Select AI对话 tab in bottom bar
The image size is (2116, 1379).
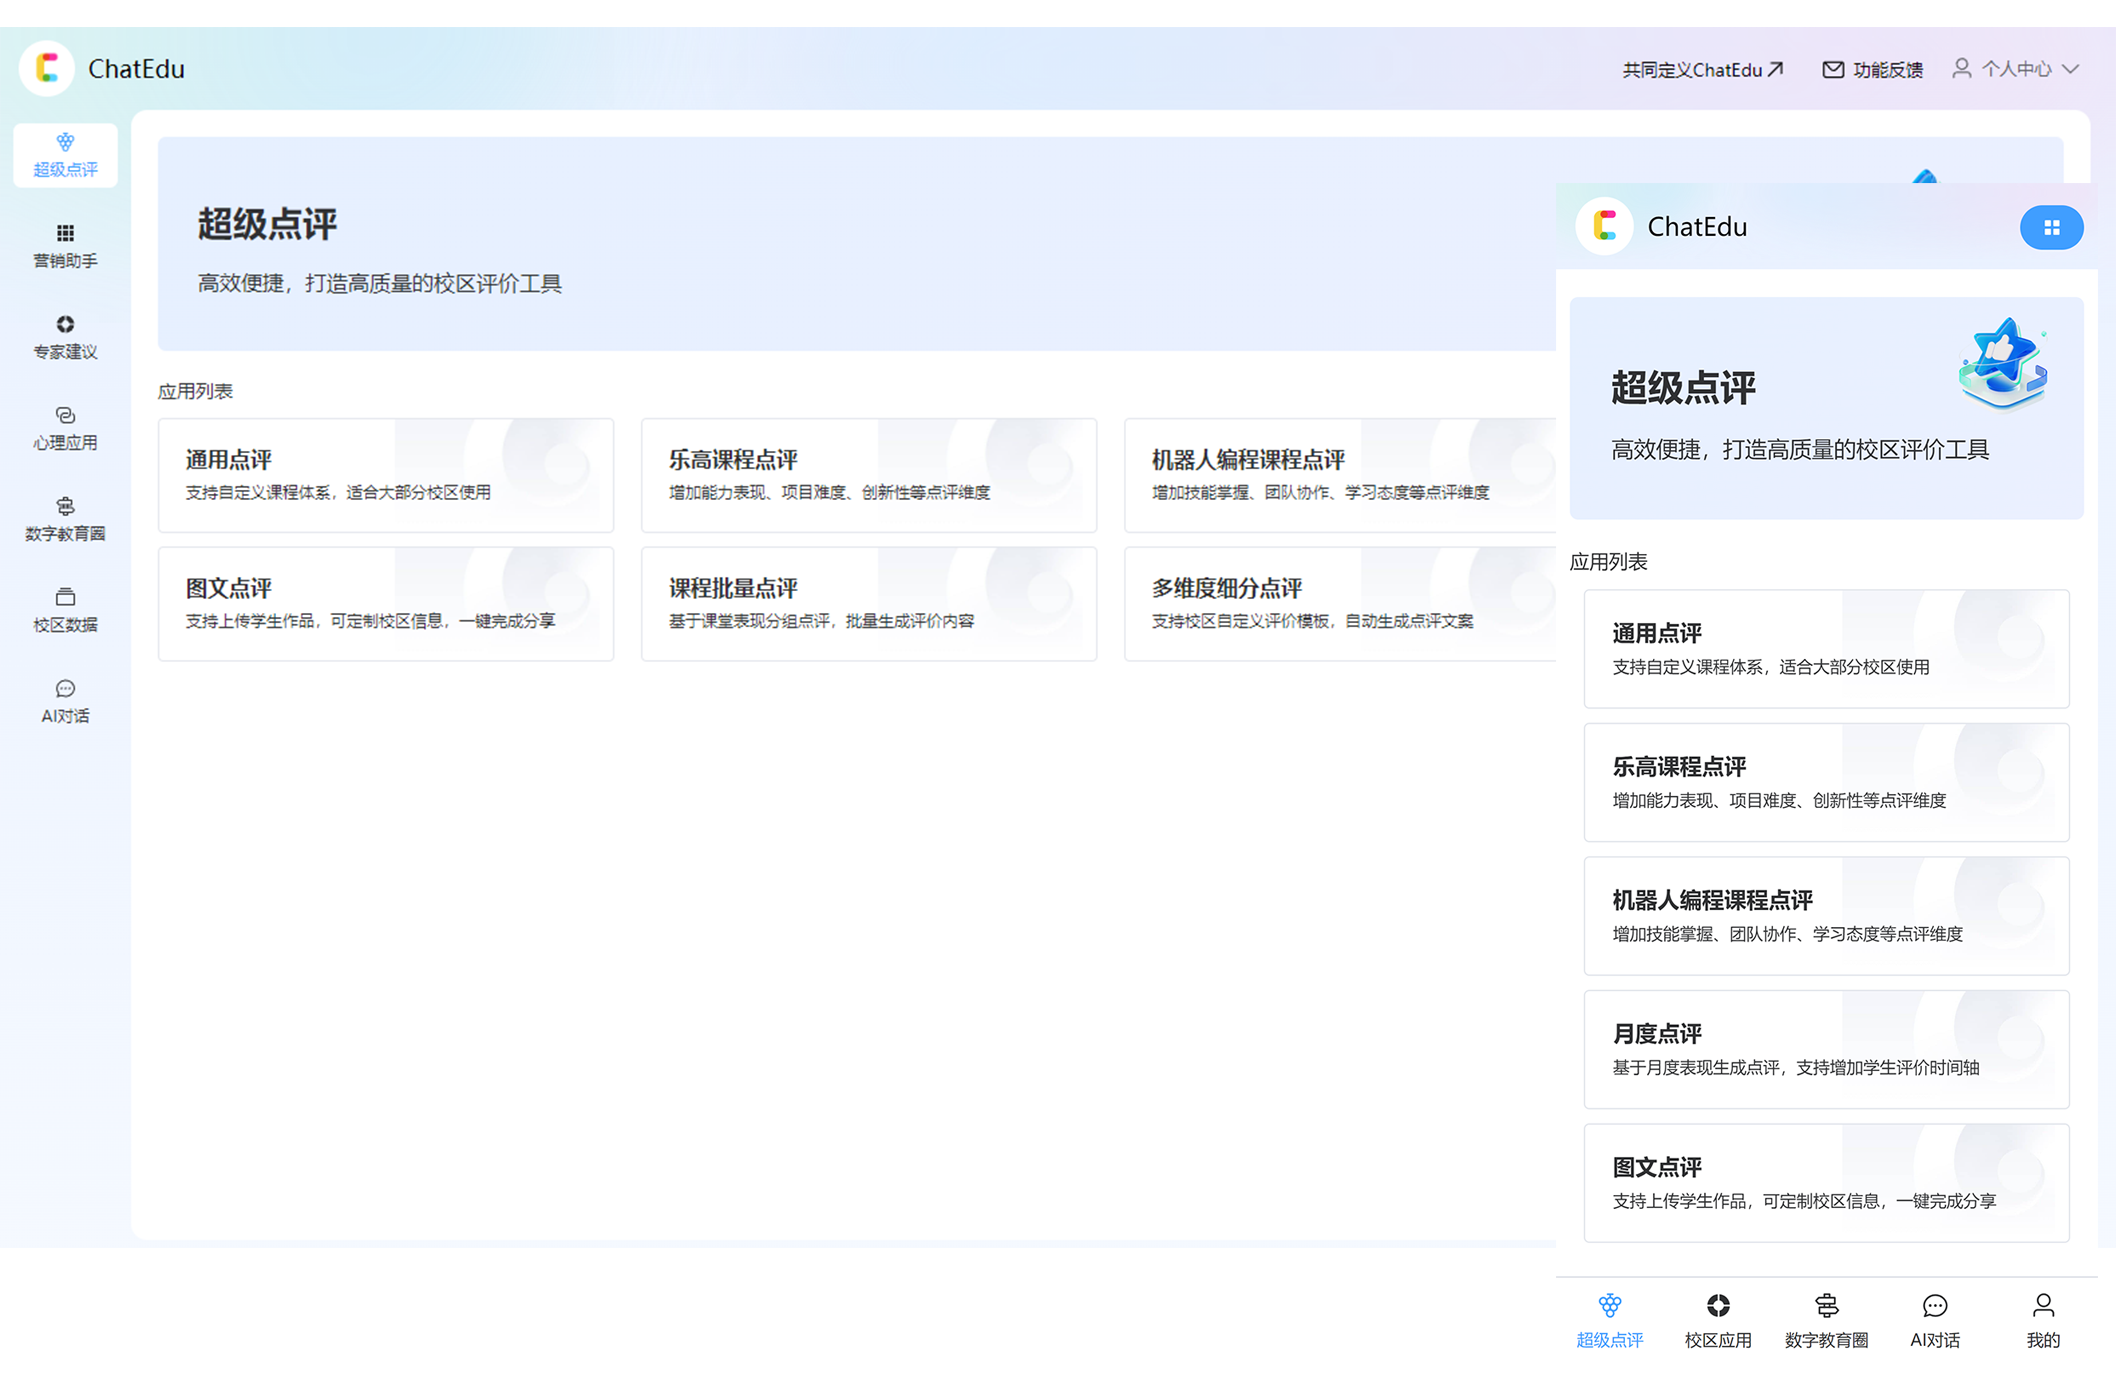tap(1934, 1320)
